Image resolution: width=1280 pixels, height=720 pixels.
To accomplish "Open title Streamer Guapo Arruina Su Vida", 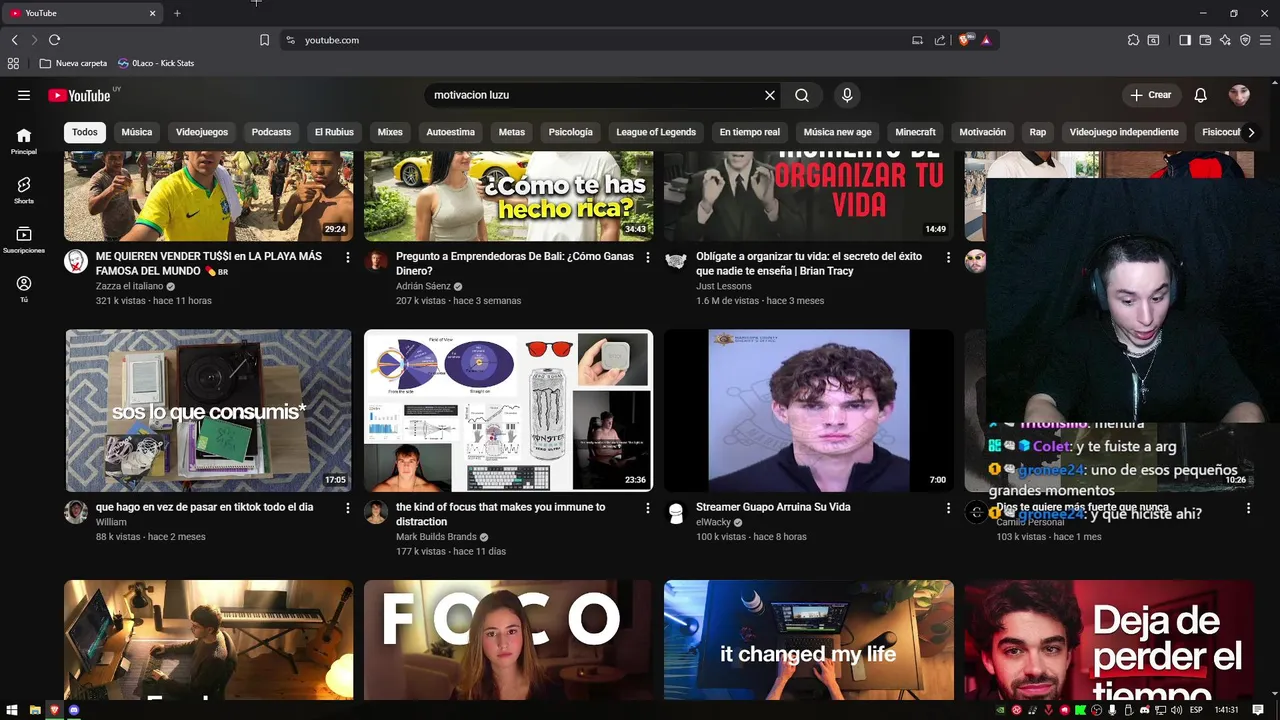I will tap(773, 507).
